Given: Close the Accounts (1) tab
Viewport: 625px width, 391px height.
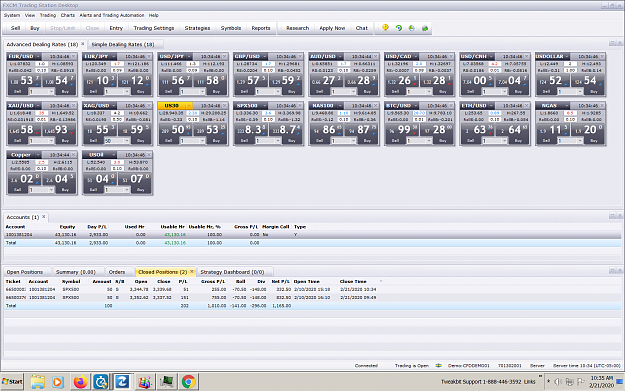Looking at the screenshot, I should (44, 217).
